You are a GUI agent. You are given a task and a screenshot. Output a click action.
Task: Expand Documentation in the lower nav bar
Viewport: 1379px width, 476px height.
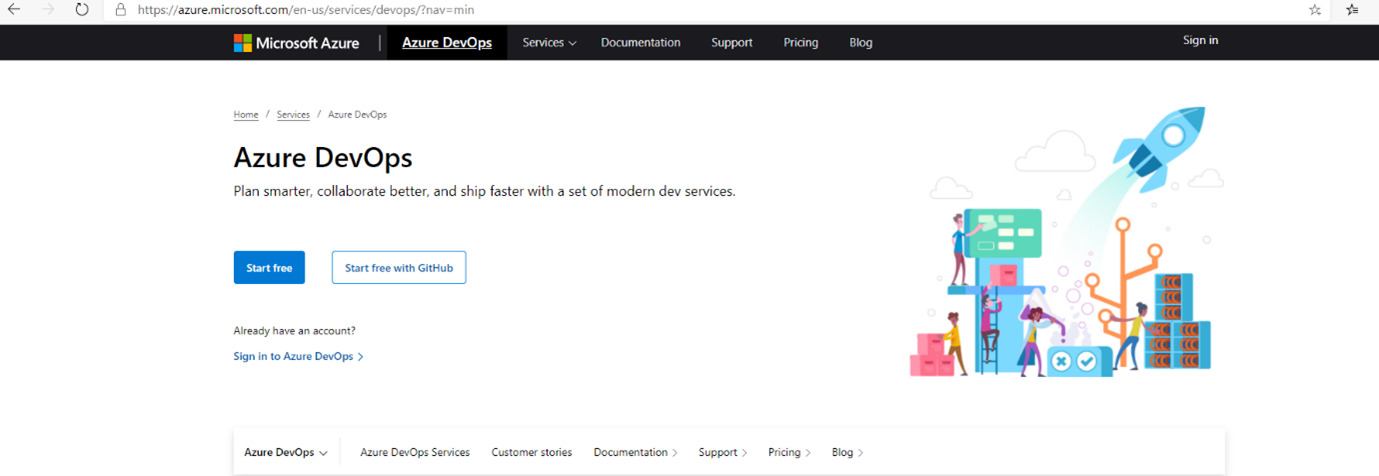pos(635,453)
